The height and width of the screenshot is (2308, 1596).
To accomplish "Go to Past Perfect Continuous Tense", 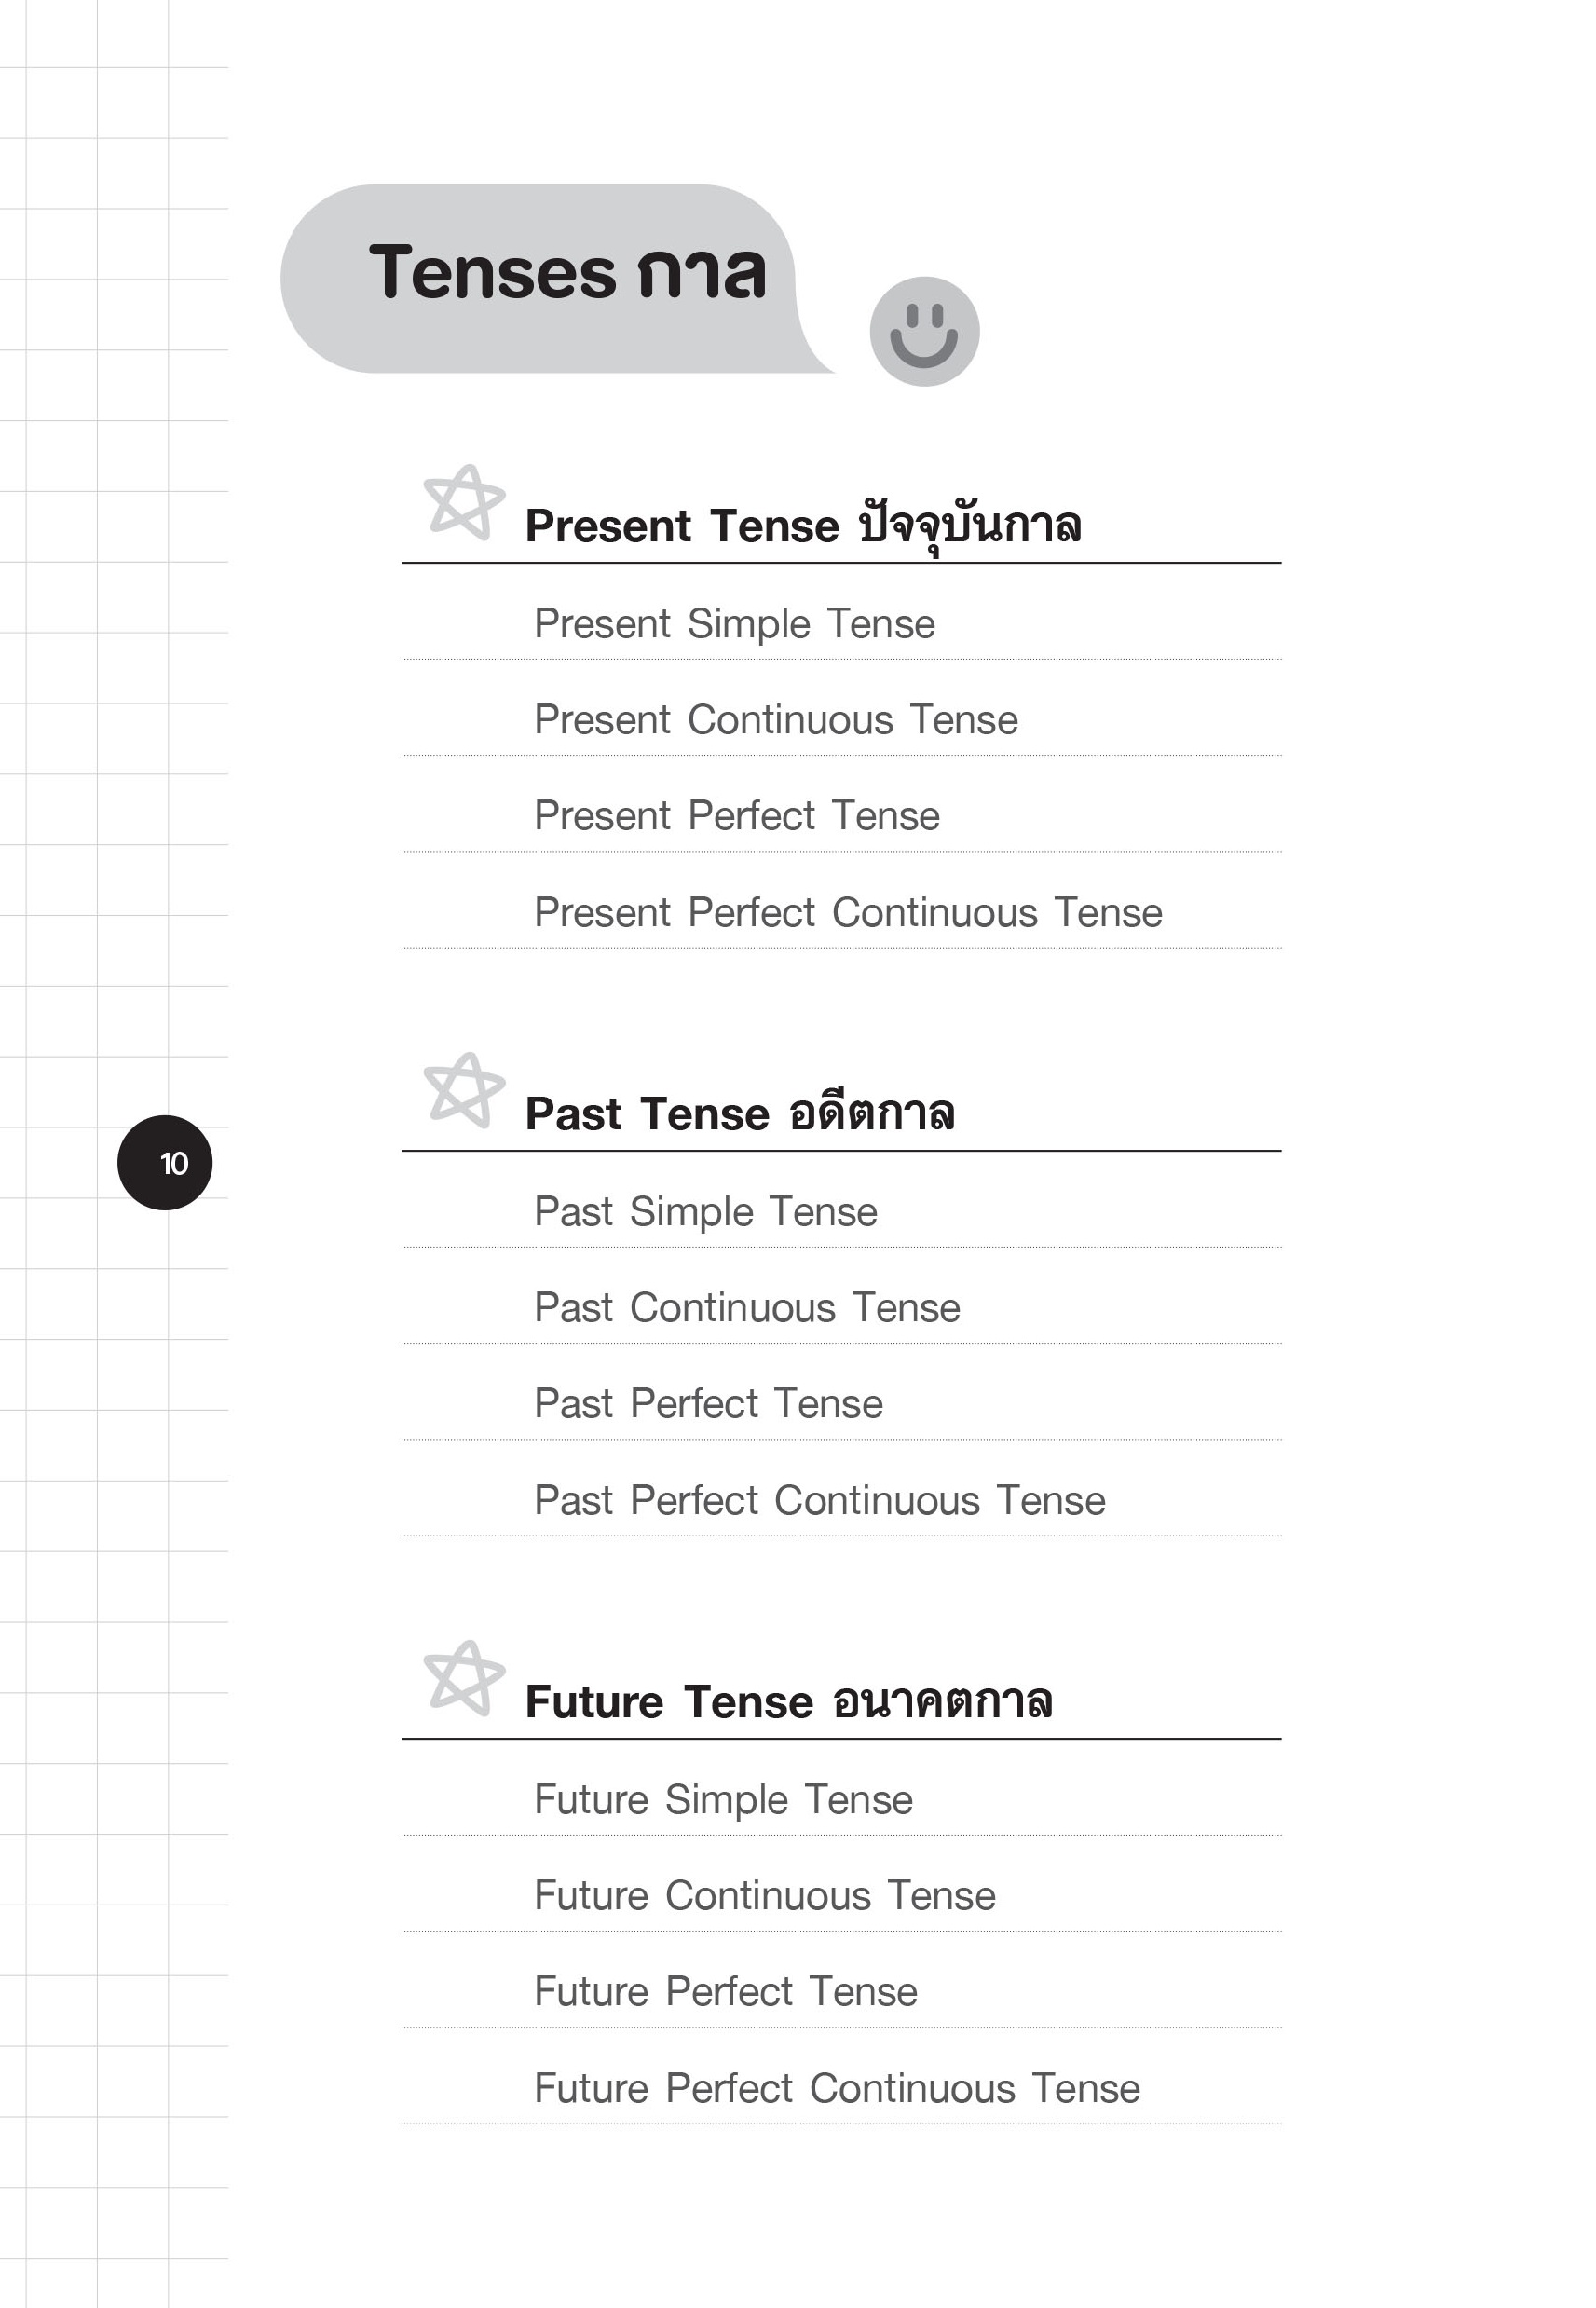I will (x=820, y=1501).
